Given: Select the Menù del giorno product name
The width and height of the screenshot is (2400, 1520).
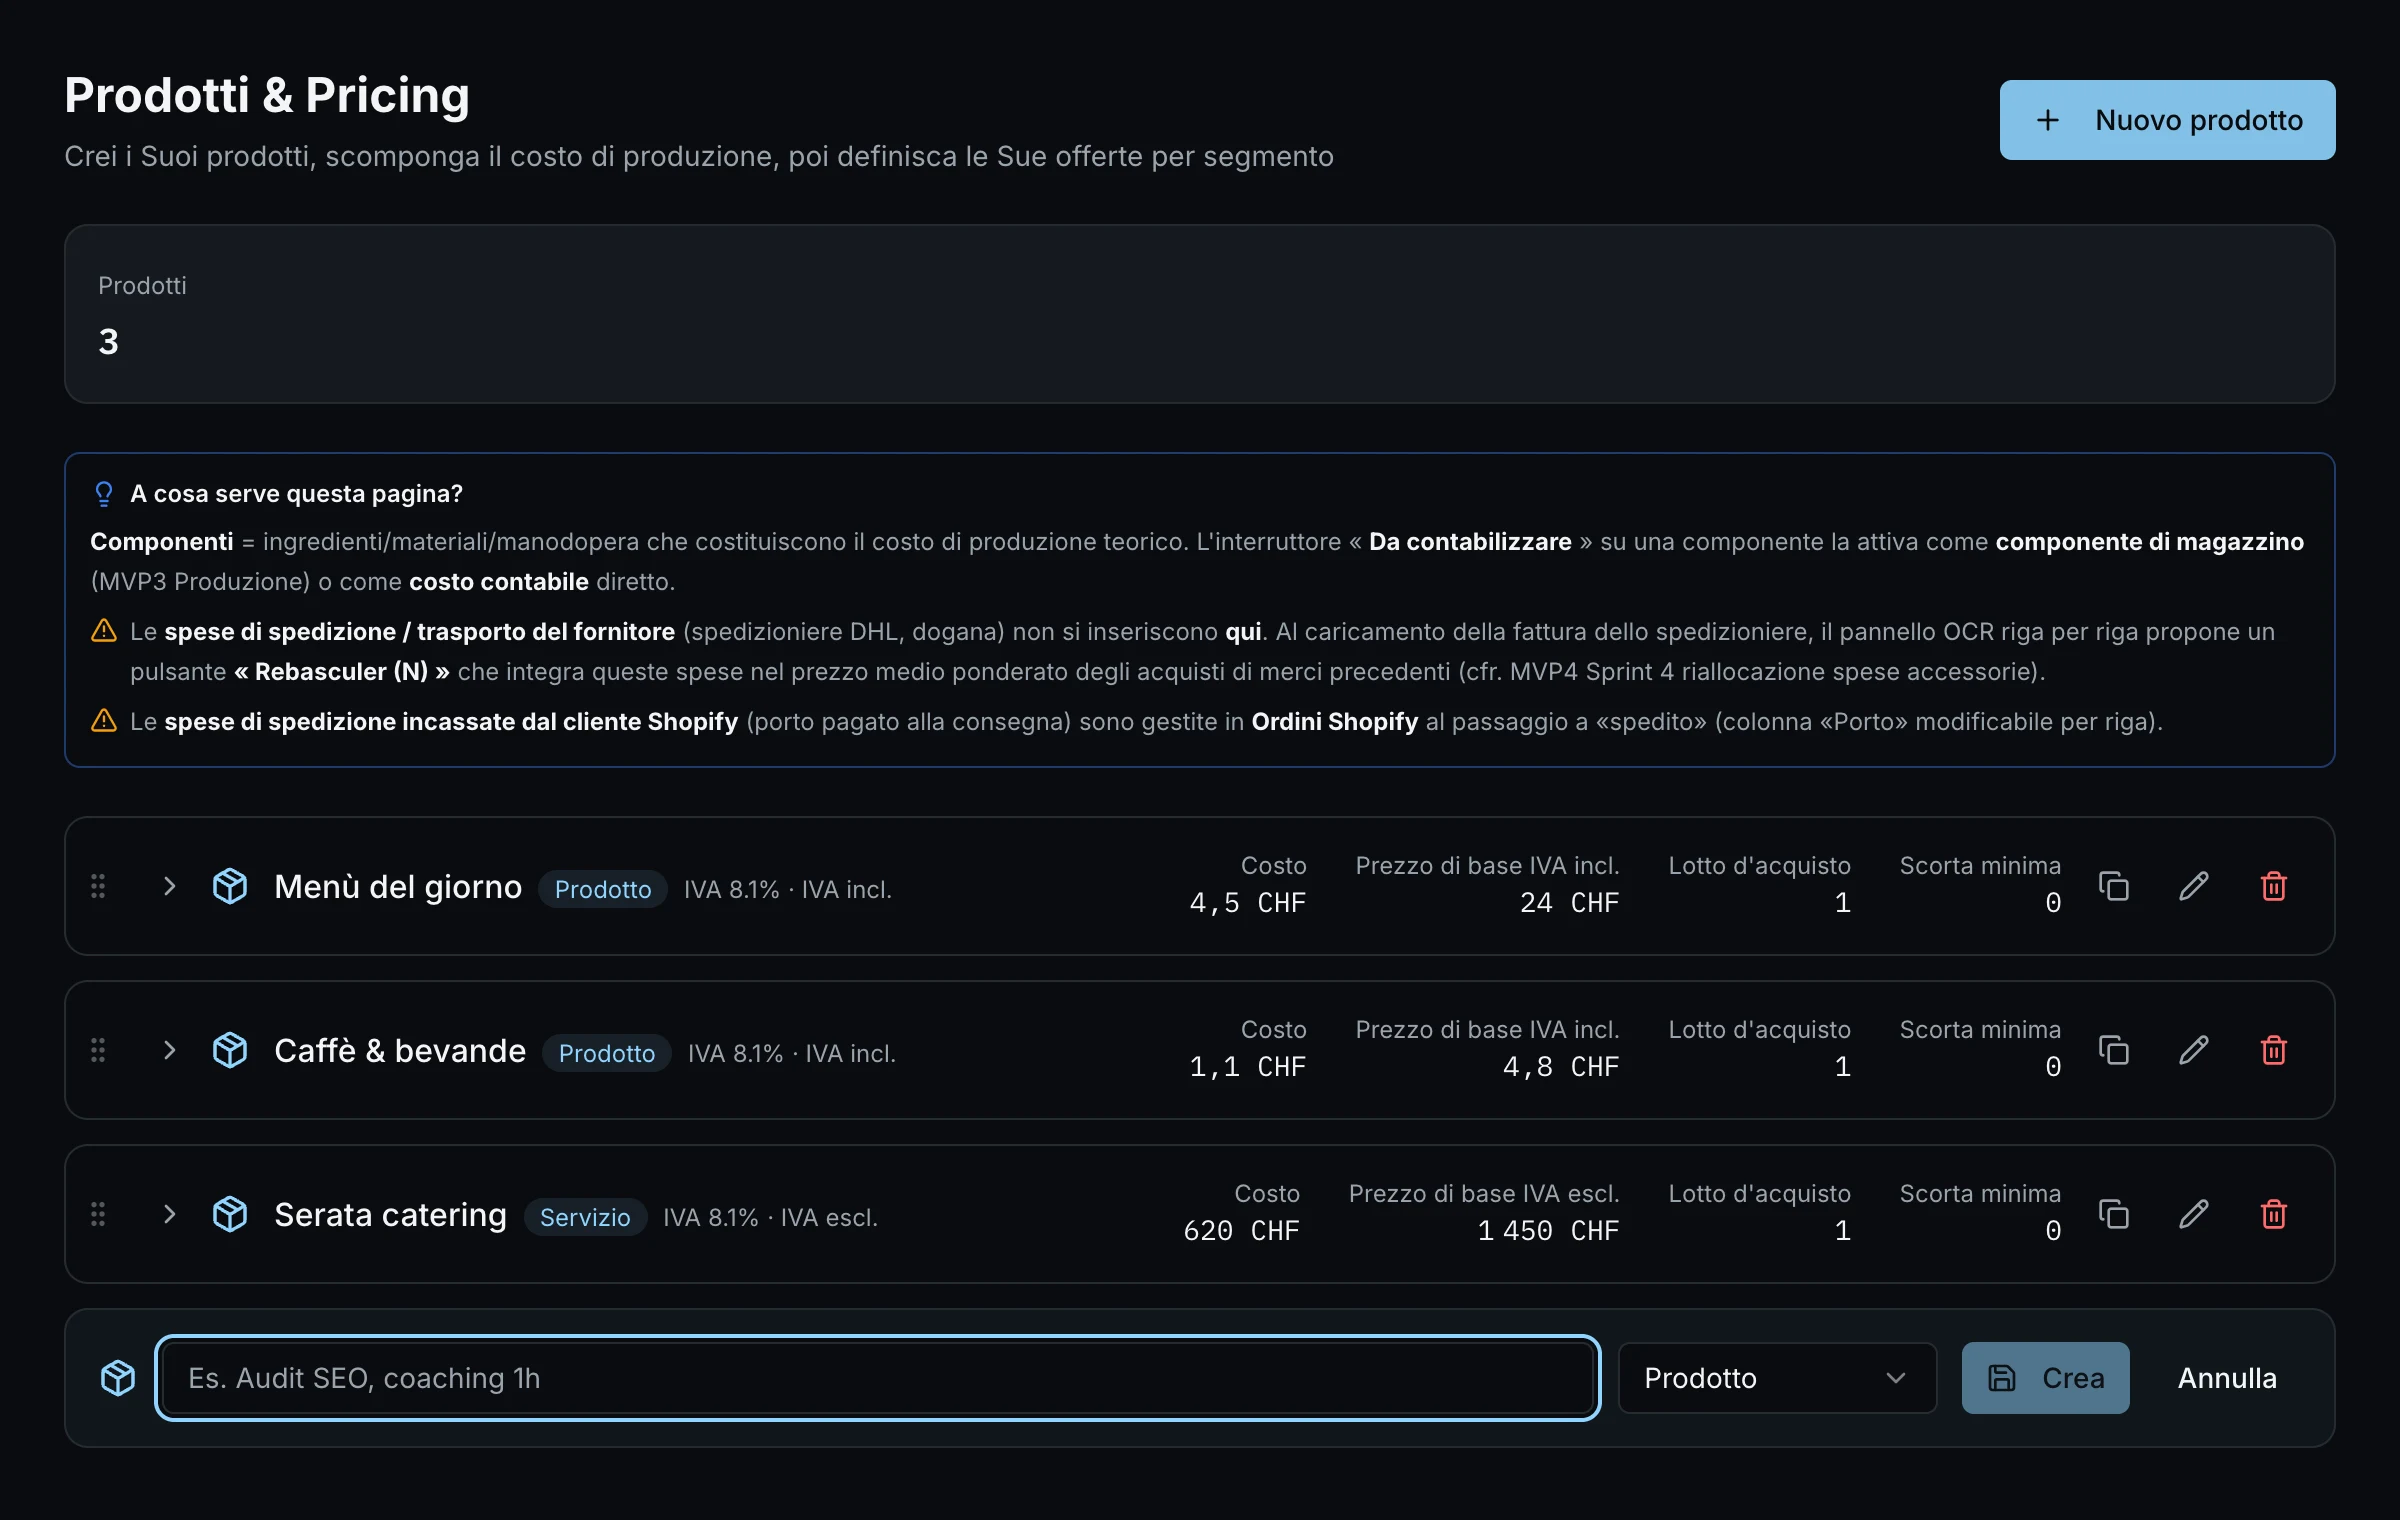Looking at the screenshot, I should [398, 887].
